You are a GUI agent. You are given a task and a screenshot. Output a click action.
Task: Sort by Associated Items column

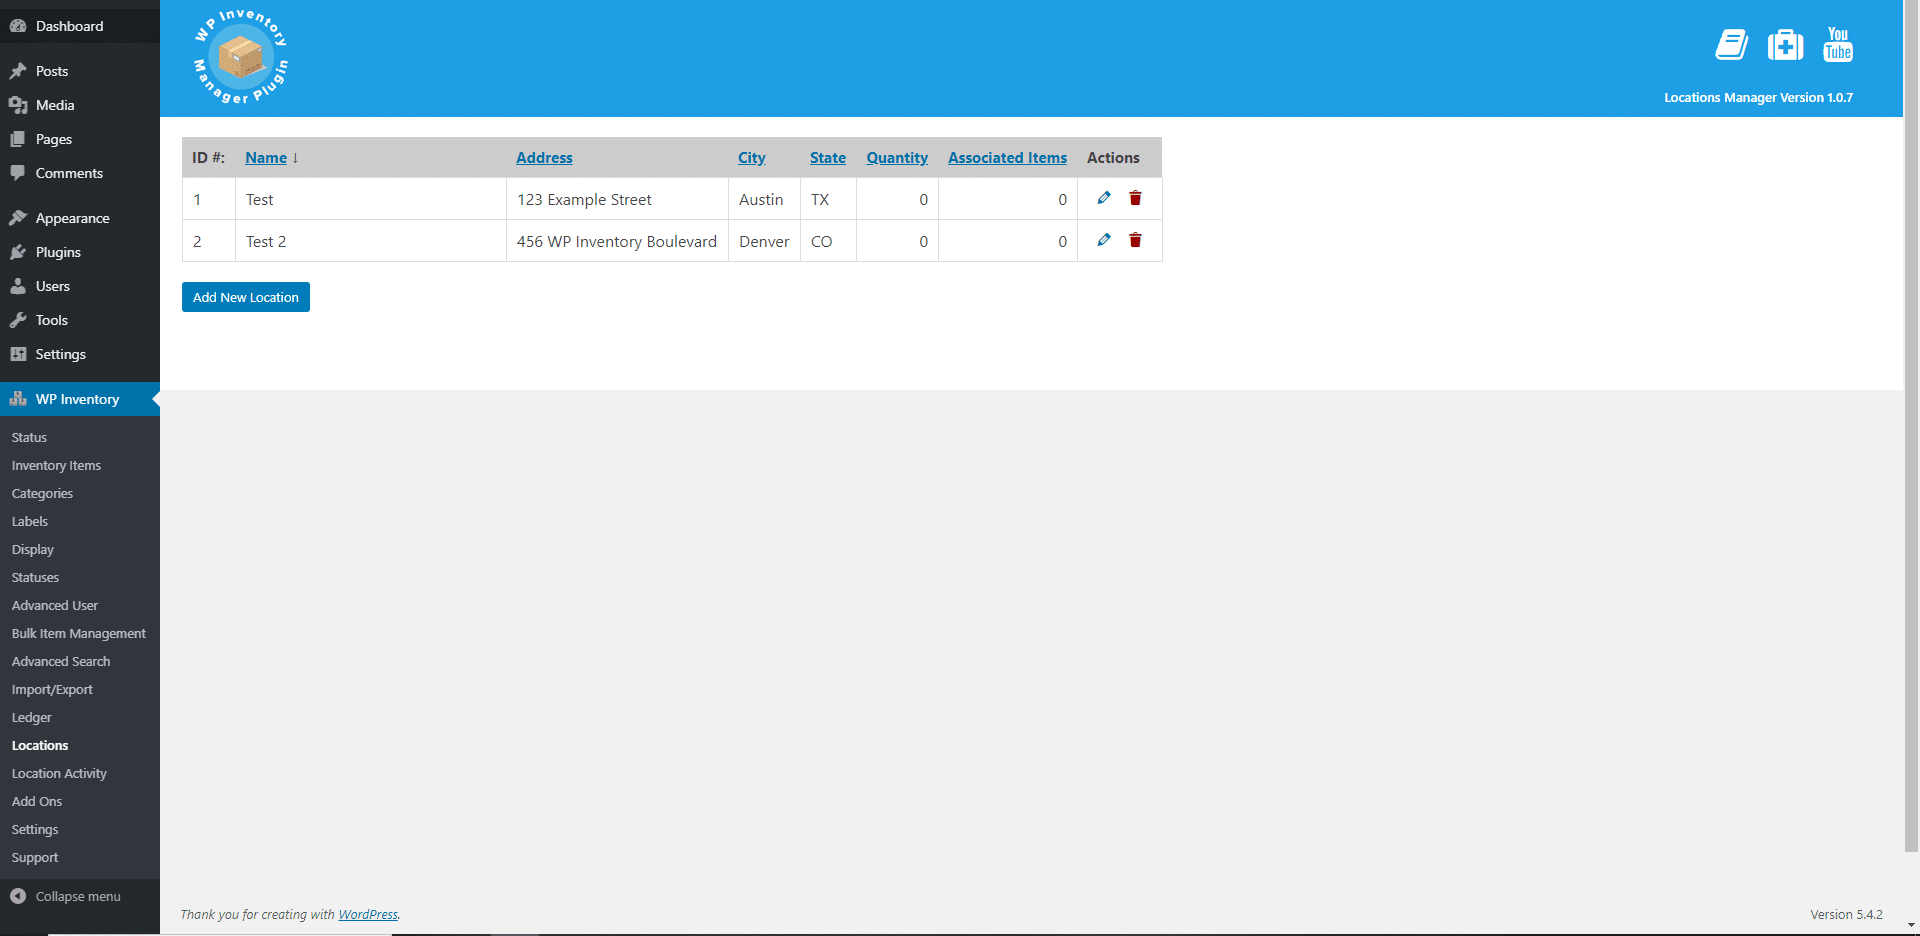[x=1007, y=158]
